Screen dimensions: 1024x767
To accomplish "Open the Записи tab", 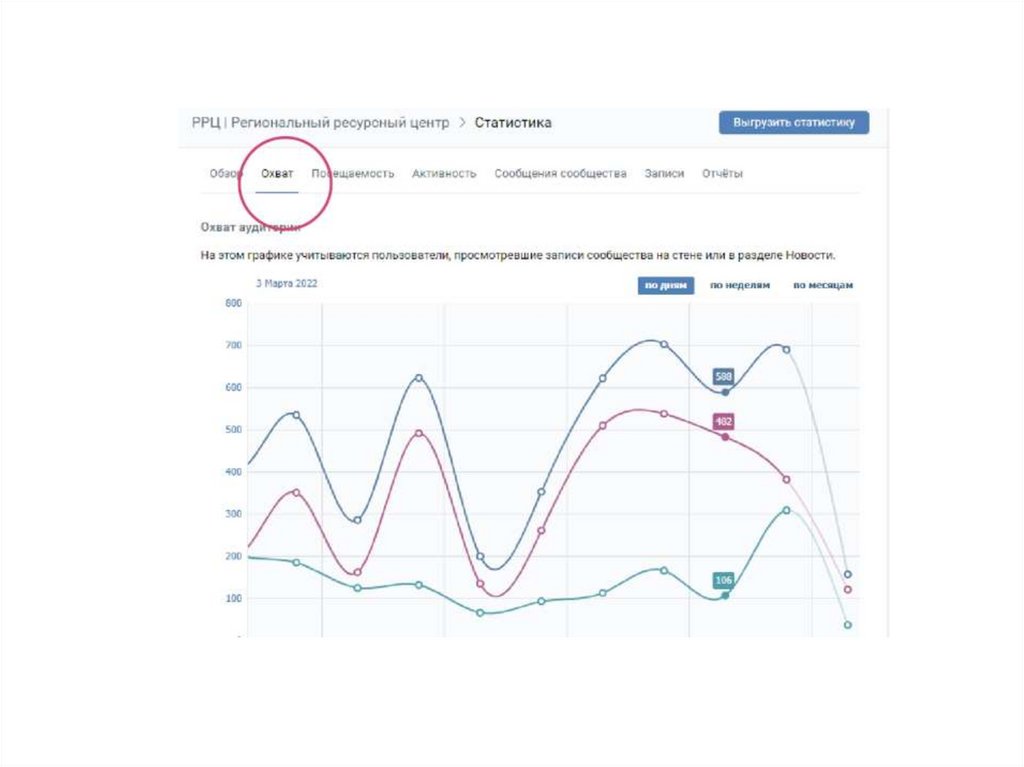I will coord(664,173).
